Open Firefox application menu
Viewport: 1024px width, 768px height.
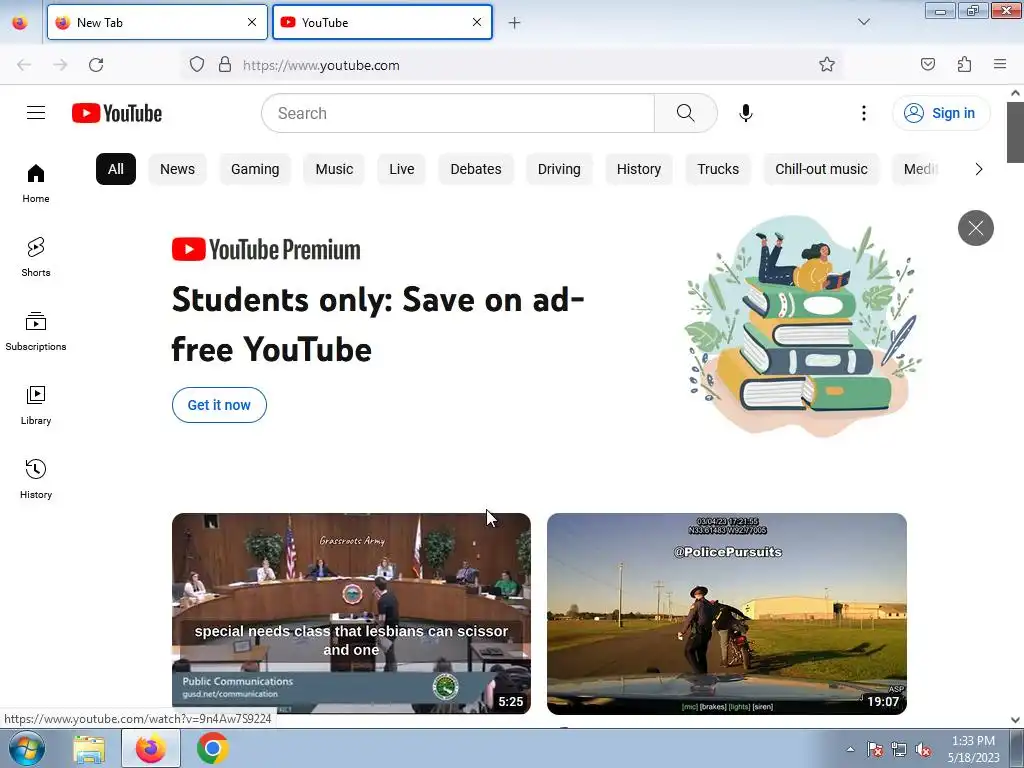(x=1000, y=64)
